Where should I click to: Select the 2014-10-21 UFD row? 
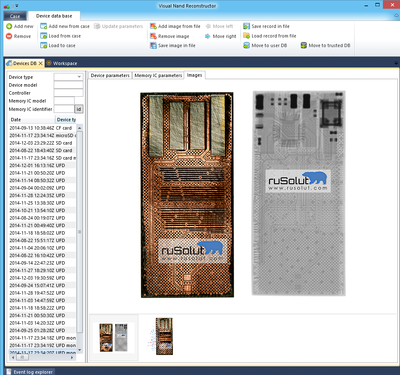coord(43,210)
